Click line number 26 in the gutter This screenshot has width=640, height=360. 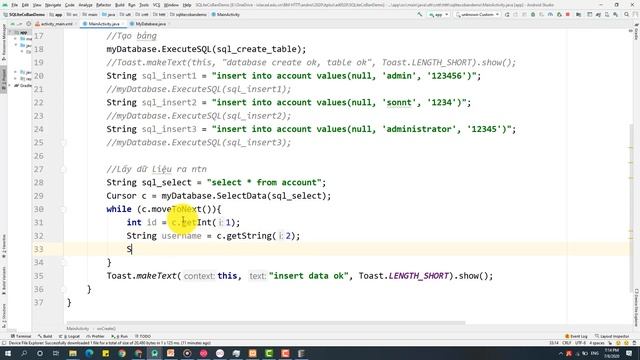coord(38,156)
